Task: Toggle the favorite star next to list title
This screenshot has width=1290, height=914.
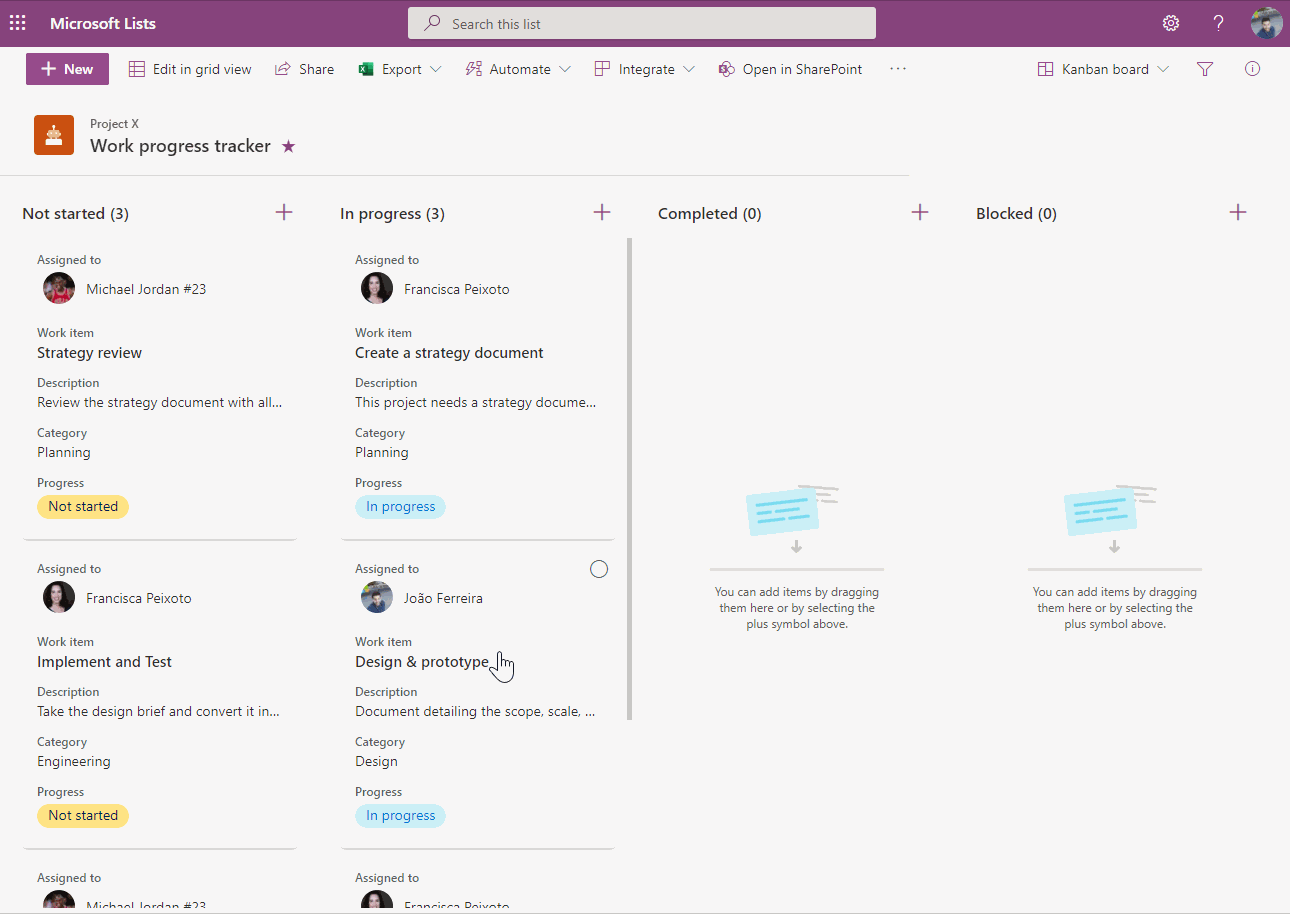Action: point(288,146)
